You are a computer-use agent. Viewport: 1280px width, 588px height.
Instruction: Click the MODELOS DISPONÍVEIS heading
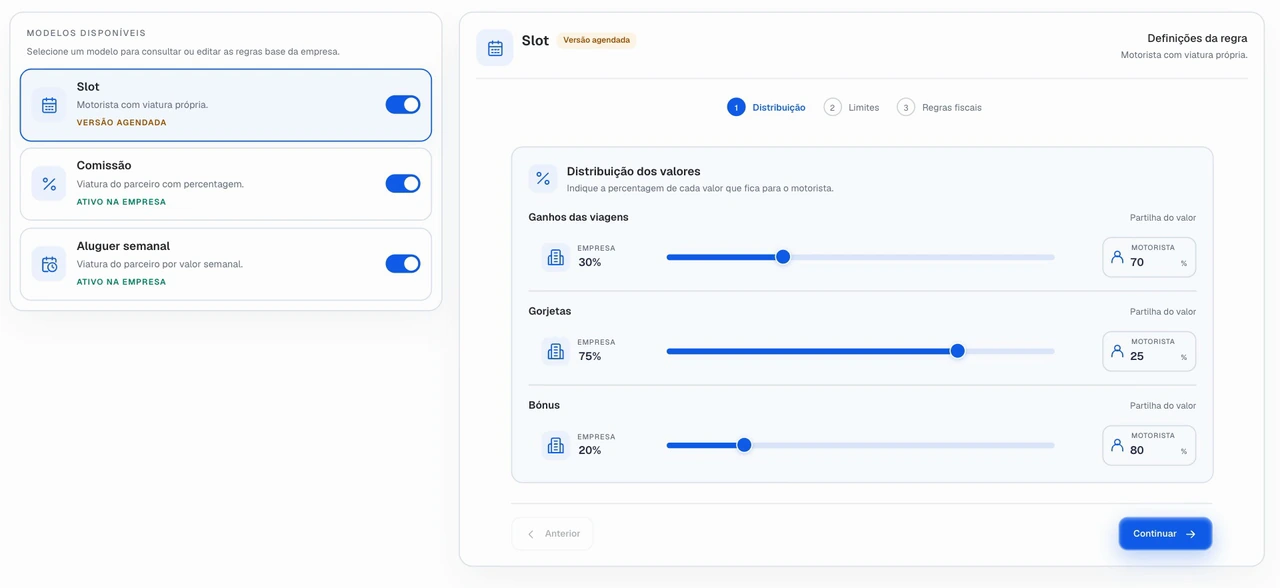[x=86, y=33]
